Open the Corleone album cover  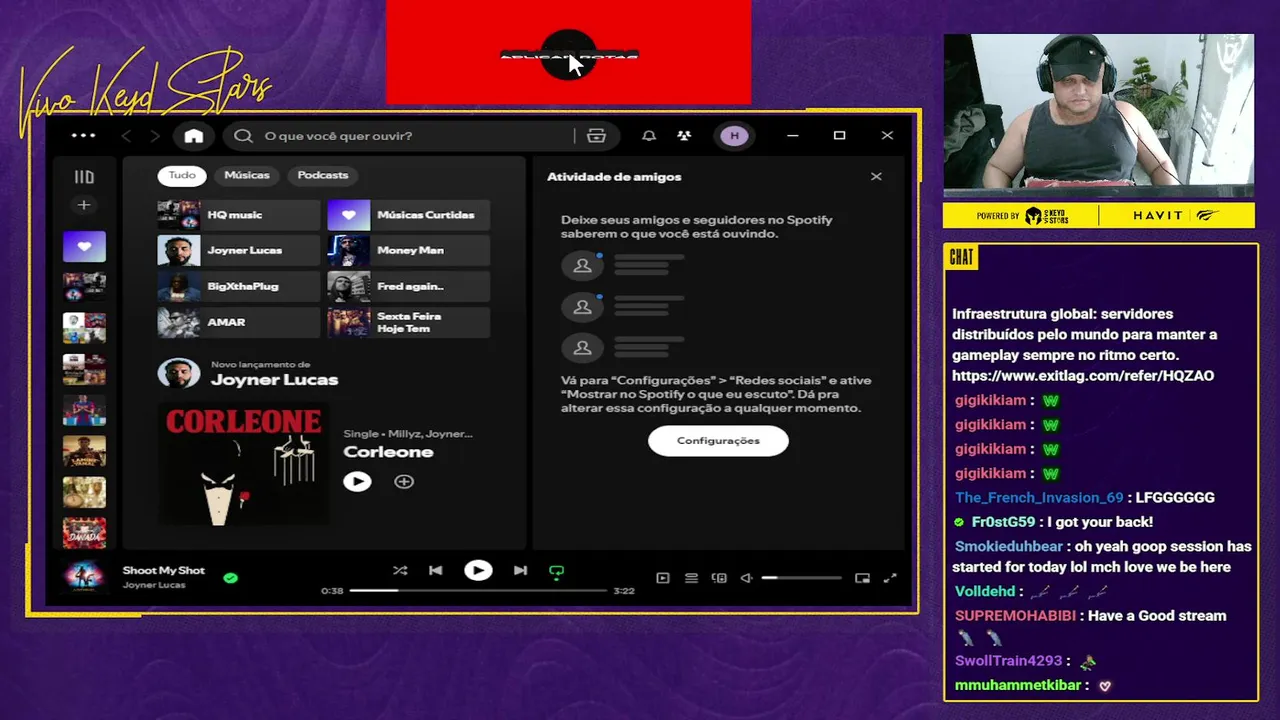pos(243,464)
